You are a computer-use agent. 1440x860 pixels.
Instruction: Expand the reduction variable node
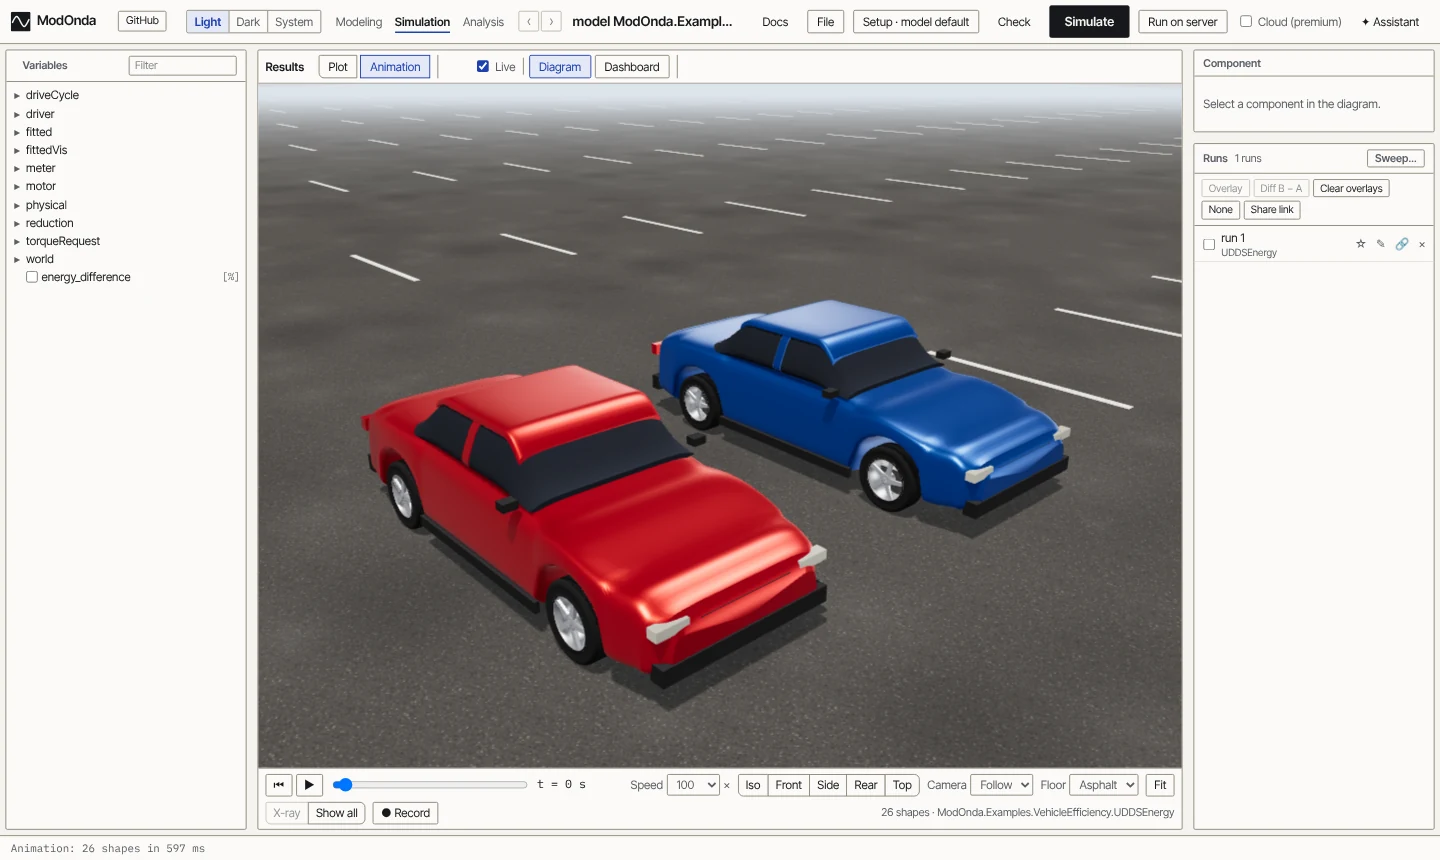(17, 223)
